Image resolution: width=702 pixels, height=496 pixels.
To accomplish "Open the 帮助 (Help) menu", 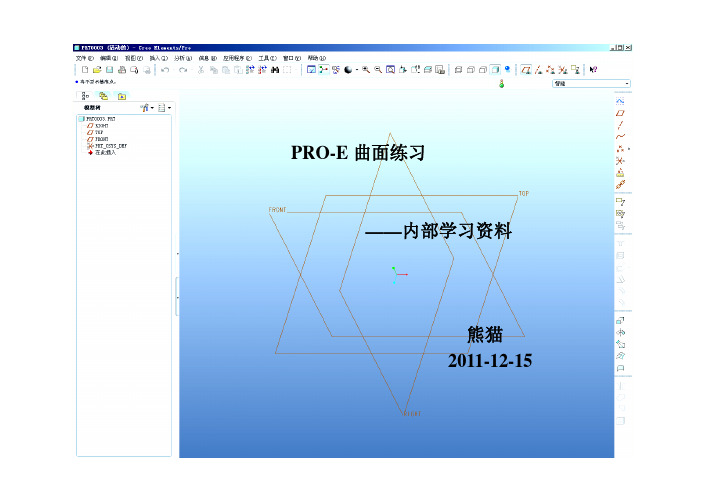I will tap(317, 58).
